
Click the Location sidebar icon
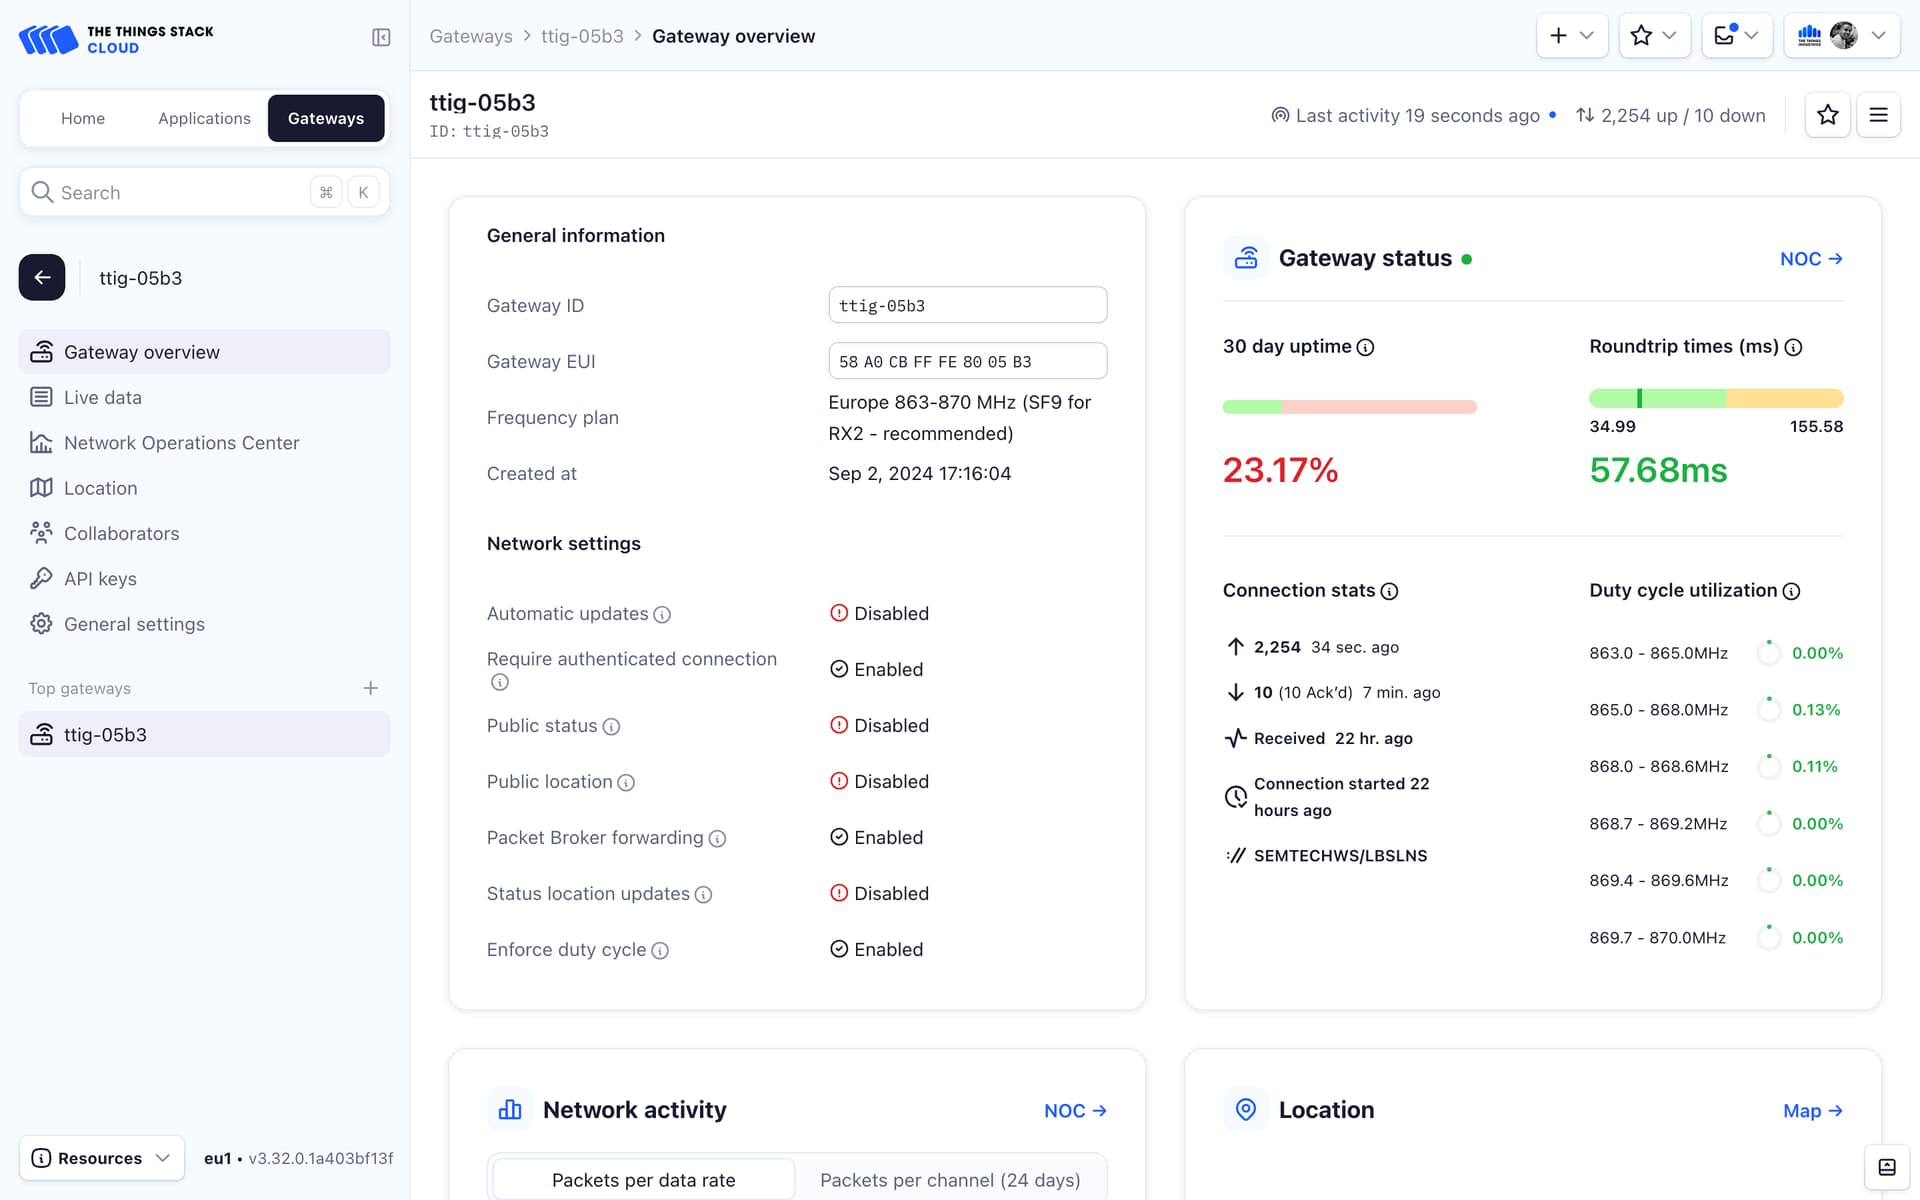[x=41, y=487]
